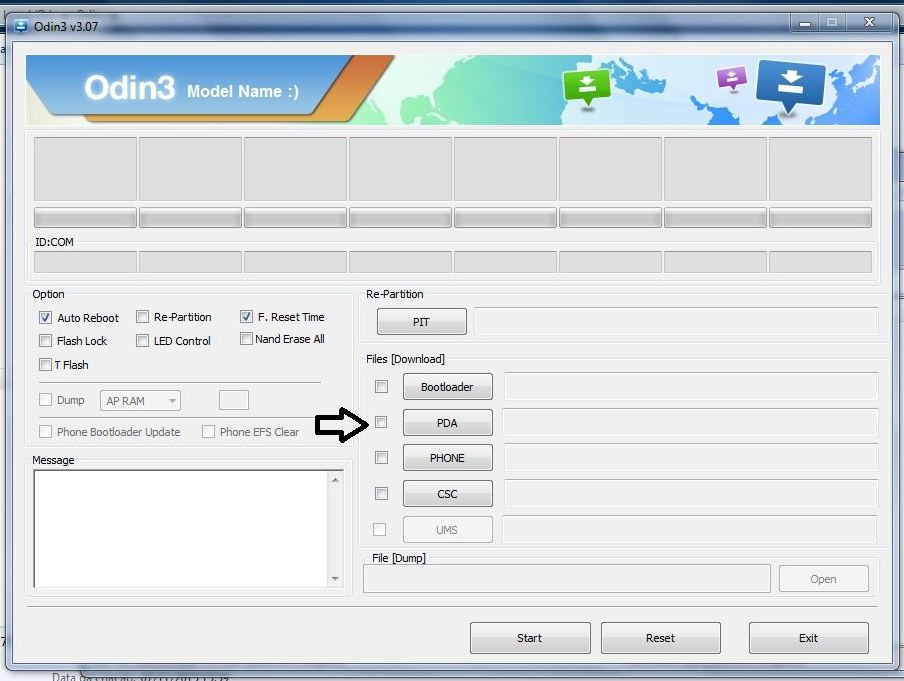Exit the Odin3 application

808,638
